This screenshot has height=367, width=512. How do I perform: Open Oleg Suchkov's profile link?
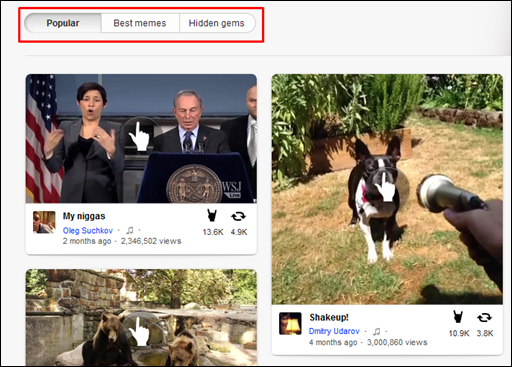click(x=88, y=231)
